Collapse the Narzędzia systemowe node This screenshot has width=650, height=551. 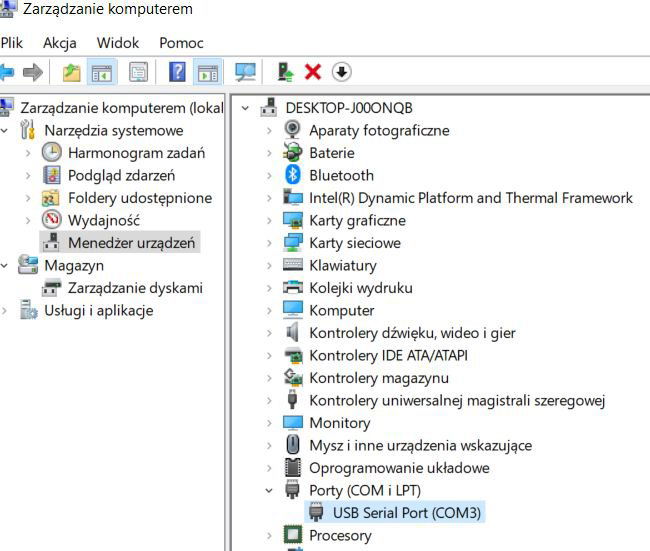pyautogui.click(x=4, y=131)
